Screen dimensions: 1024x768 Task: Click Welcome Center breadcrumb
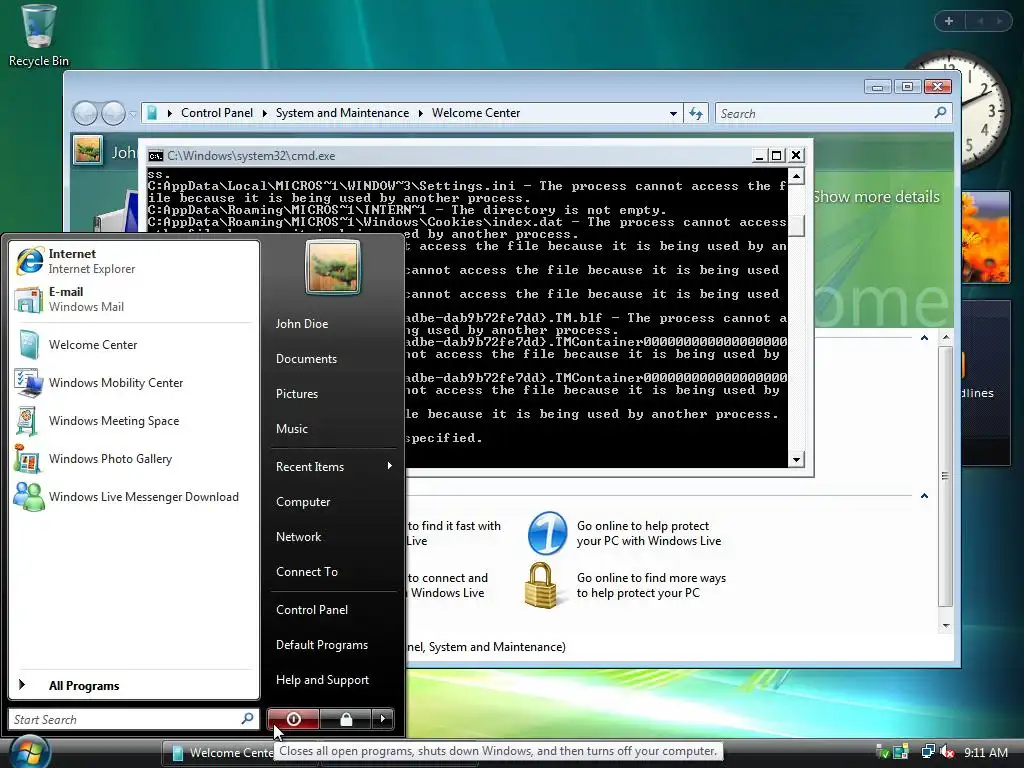point(476,113)
